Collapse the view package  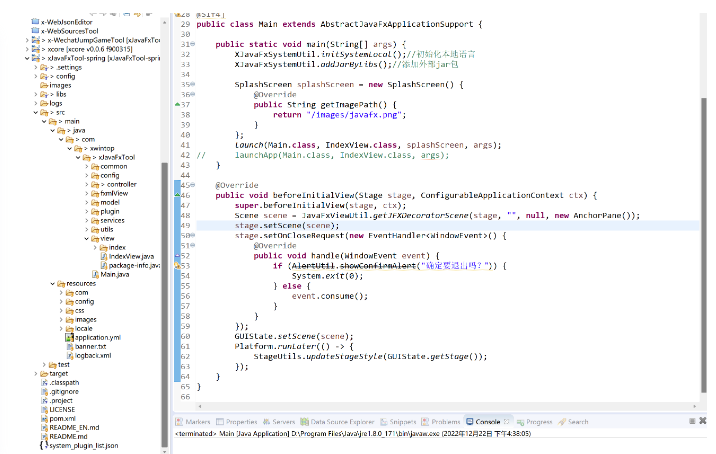[87, 238]
